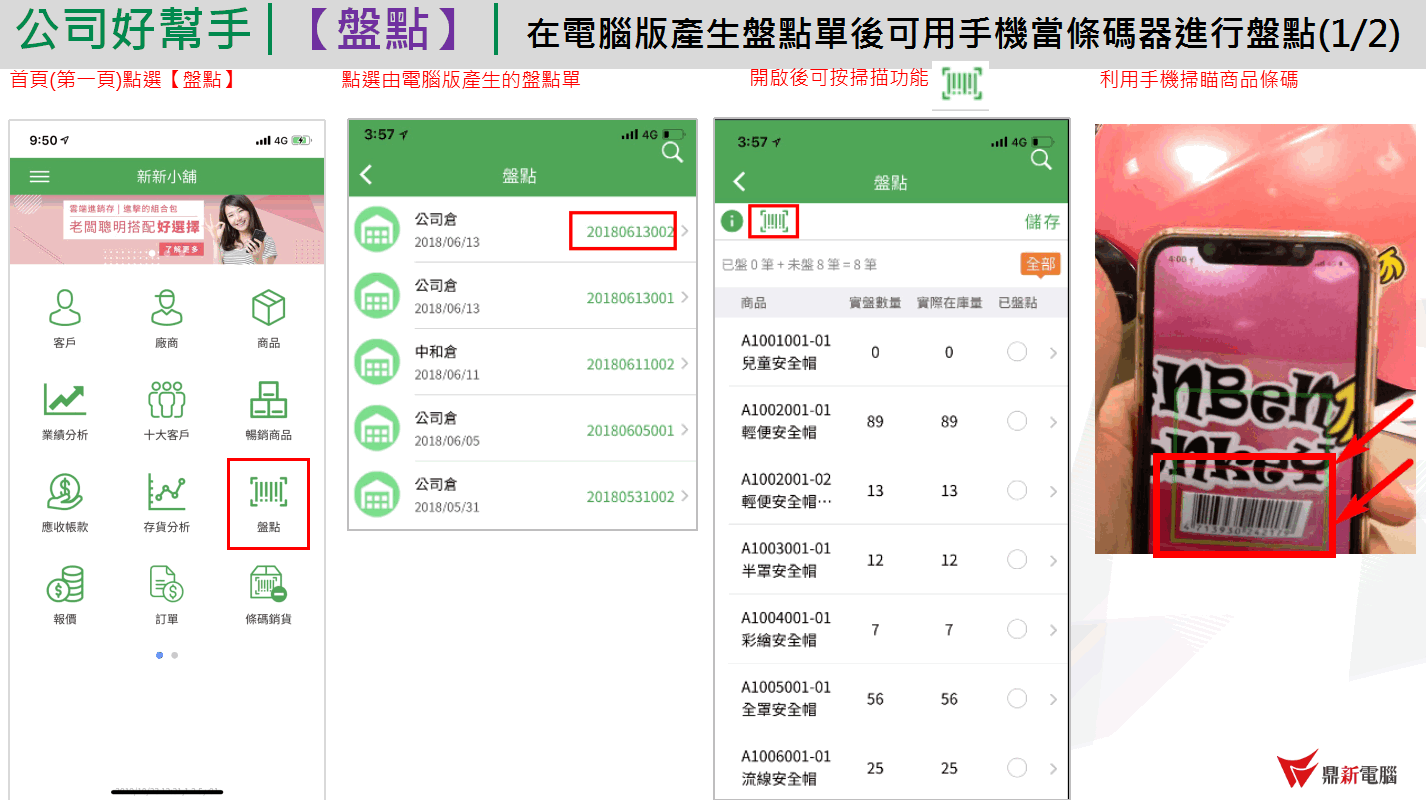1426x800 pixels.
Task: Expand chevron of sheet 20180605001
Action: [x=684, y=430]
